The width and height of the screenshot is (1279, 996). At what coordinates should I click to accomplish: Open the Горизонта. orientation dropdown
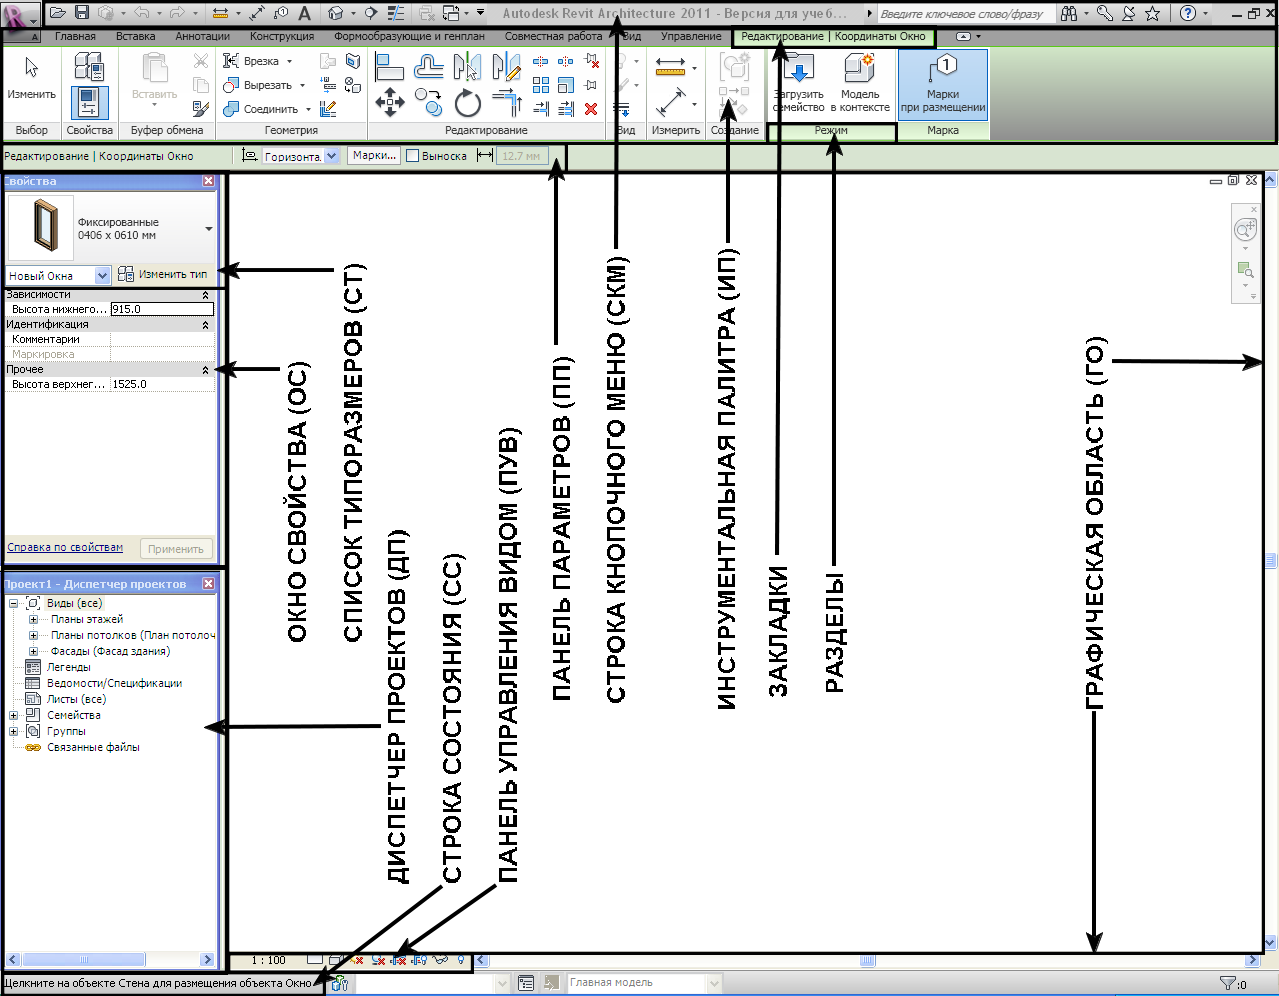coord(332,156)
